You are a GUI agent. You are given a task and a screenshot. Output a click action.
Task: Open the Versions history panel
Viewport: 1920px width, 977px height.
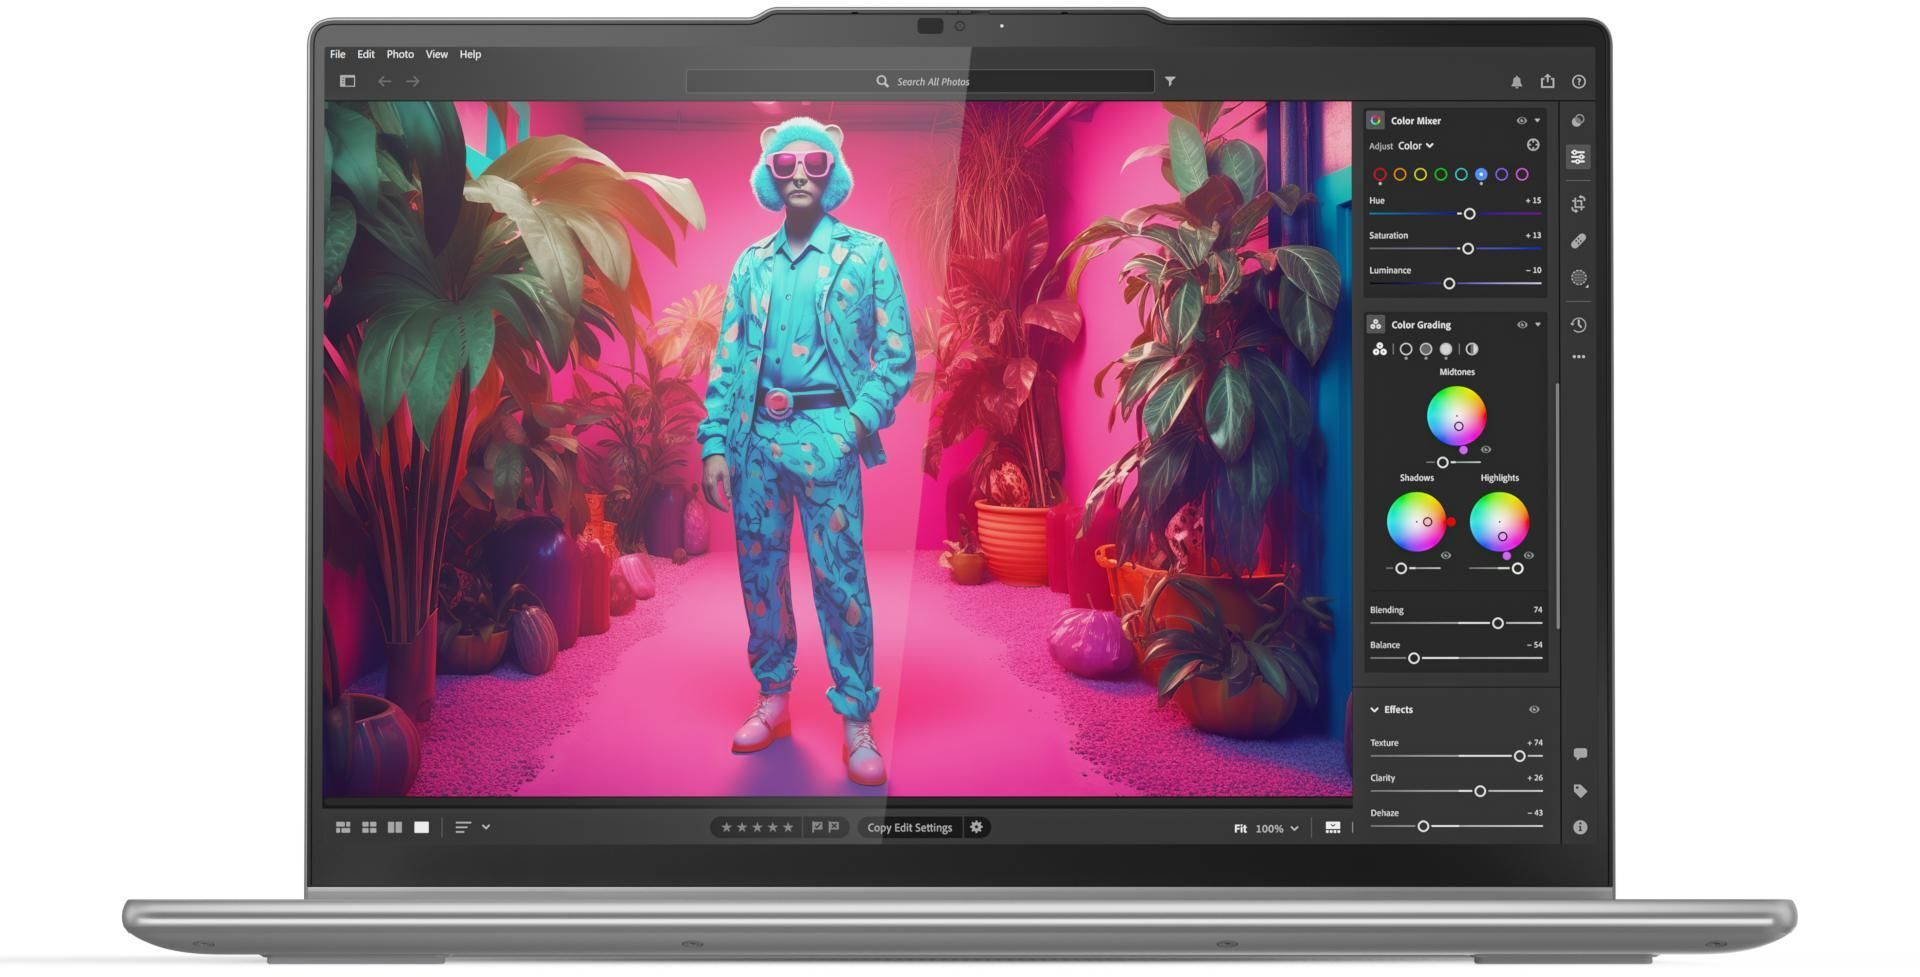pyautogui.click(x=1579, y=324)
